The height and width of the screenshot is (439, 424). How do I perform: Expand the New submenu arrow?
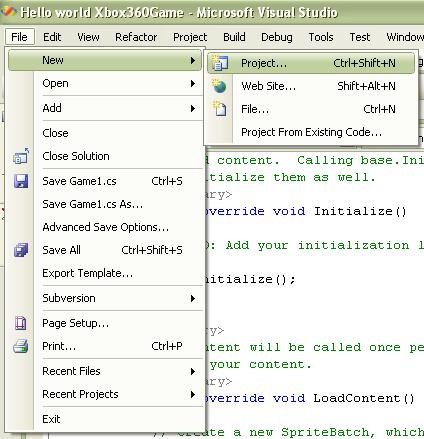(193, 60)
